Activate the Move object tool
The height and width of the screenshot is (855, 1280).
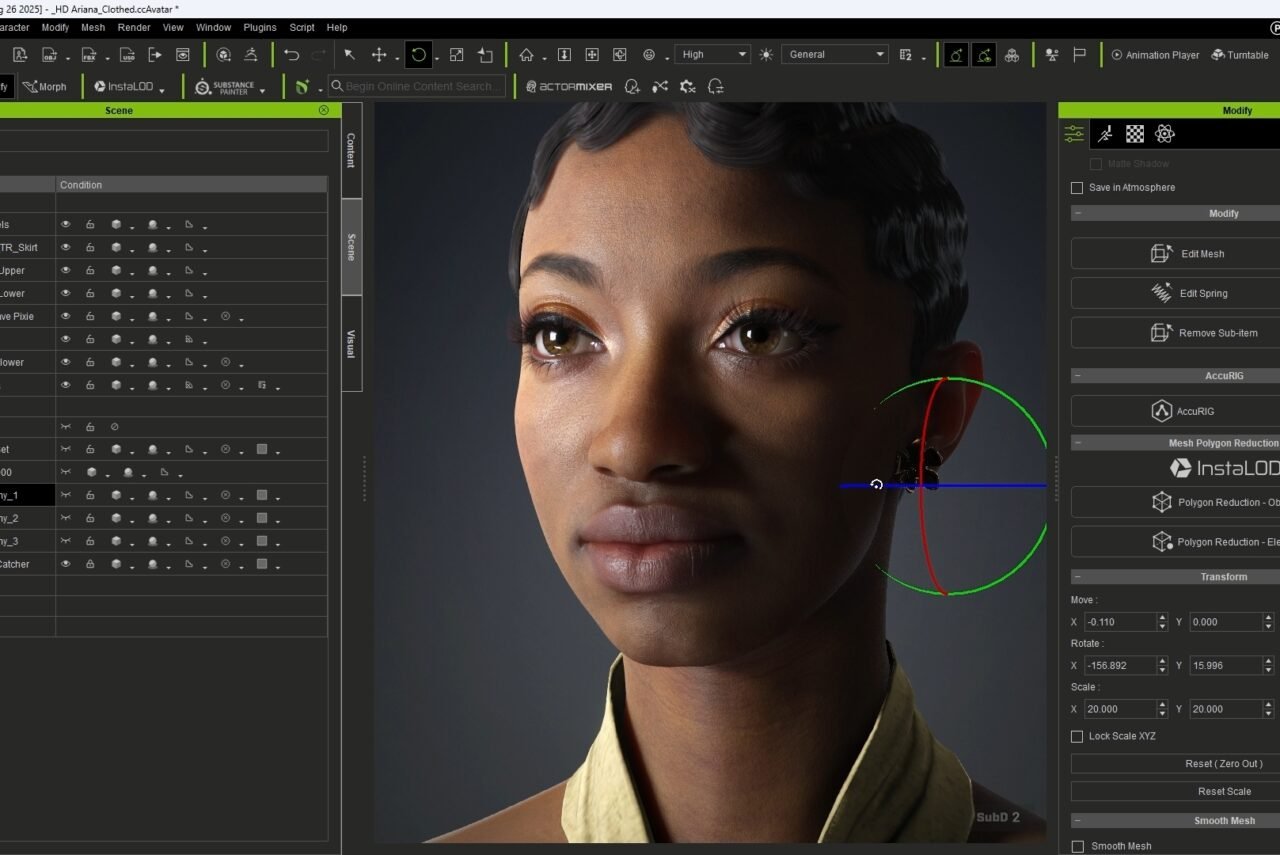coord(379,55)
